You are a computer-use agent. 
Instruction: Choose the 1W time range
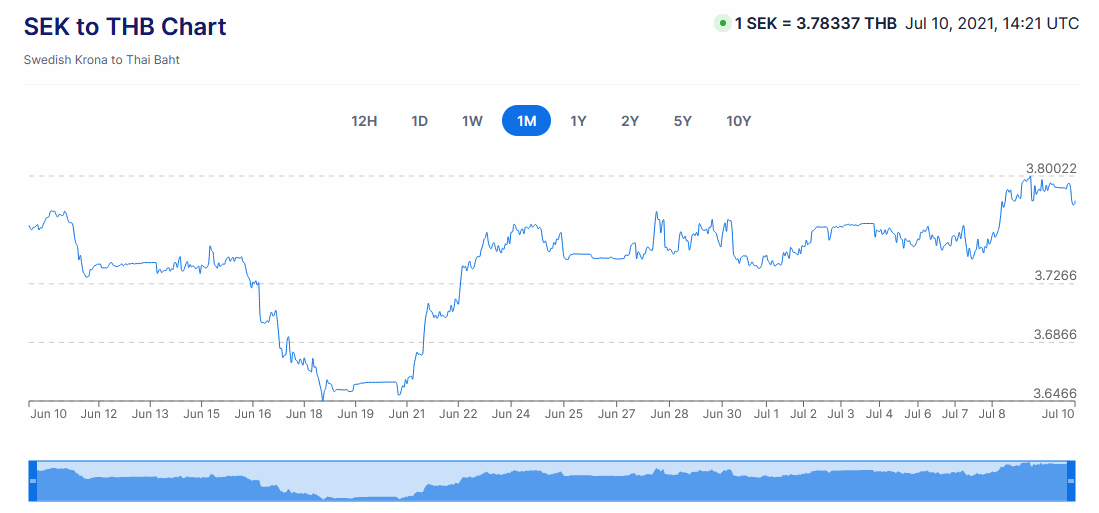pyautogui.click(x=472, y=121)
